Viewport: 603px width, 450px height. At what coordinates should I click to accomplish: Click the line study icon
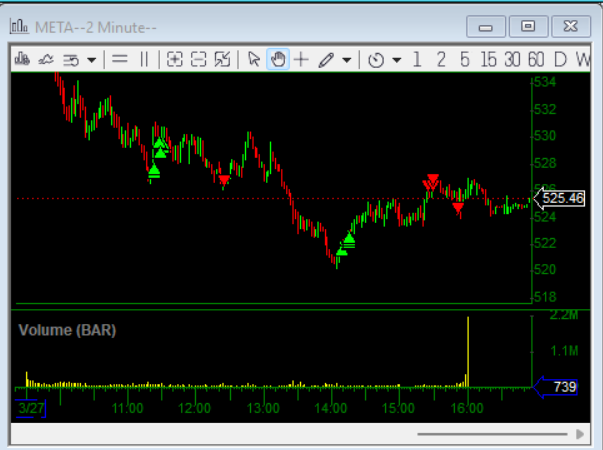tap(46, 60)
